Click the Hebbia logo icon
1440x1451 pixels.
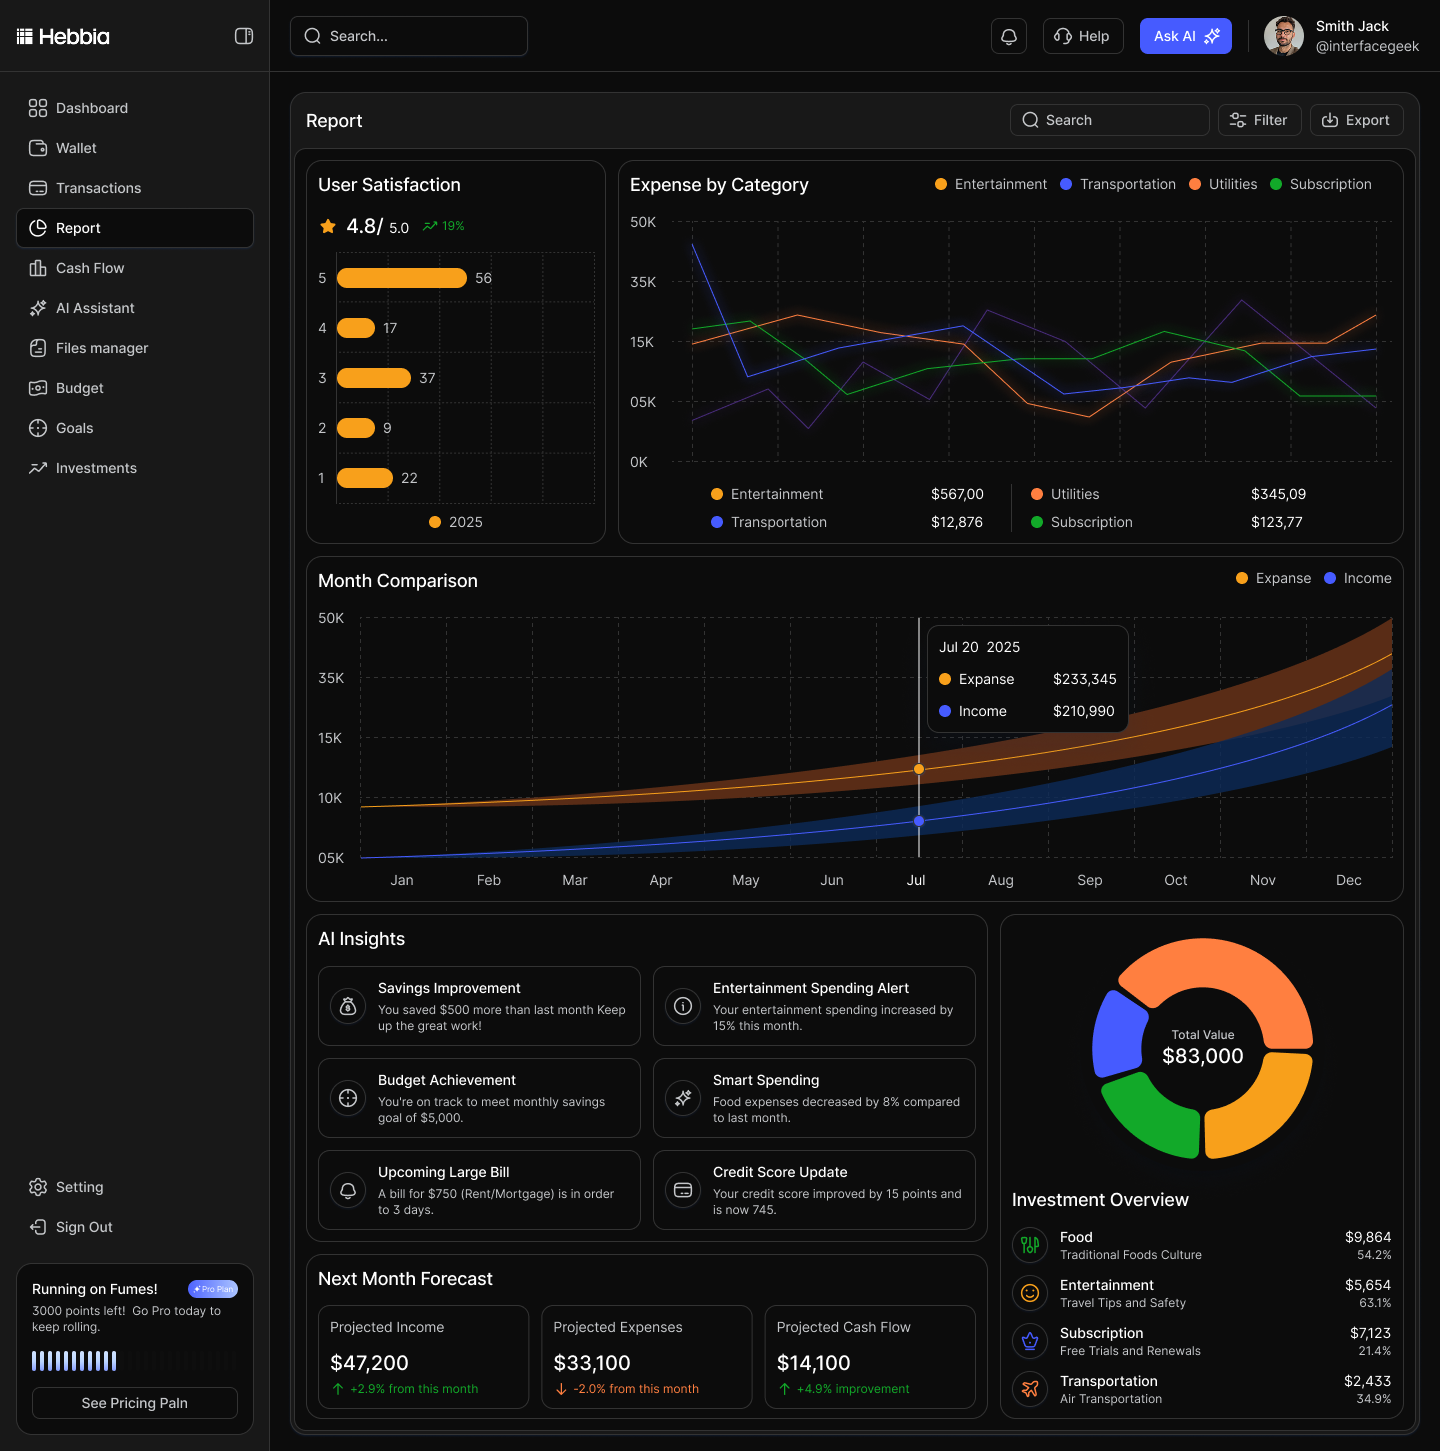point(25,37)
